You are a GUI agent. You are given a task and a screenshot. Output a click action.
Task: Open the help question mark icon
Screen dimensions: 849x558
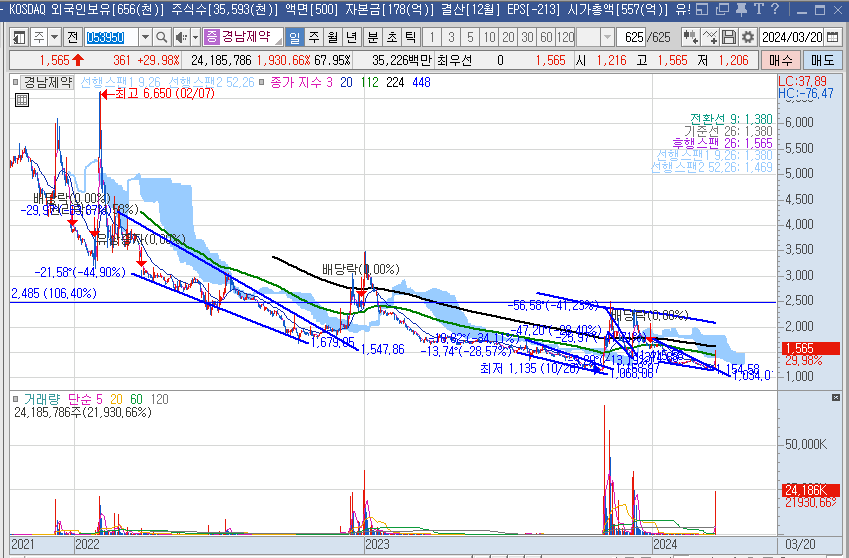(775, 9)
